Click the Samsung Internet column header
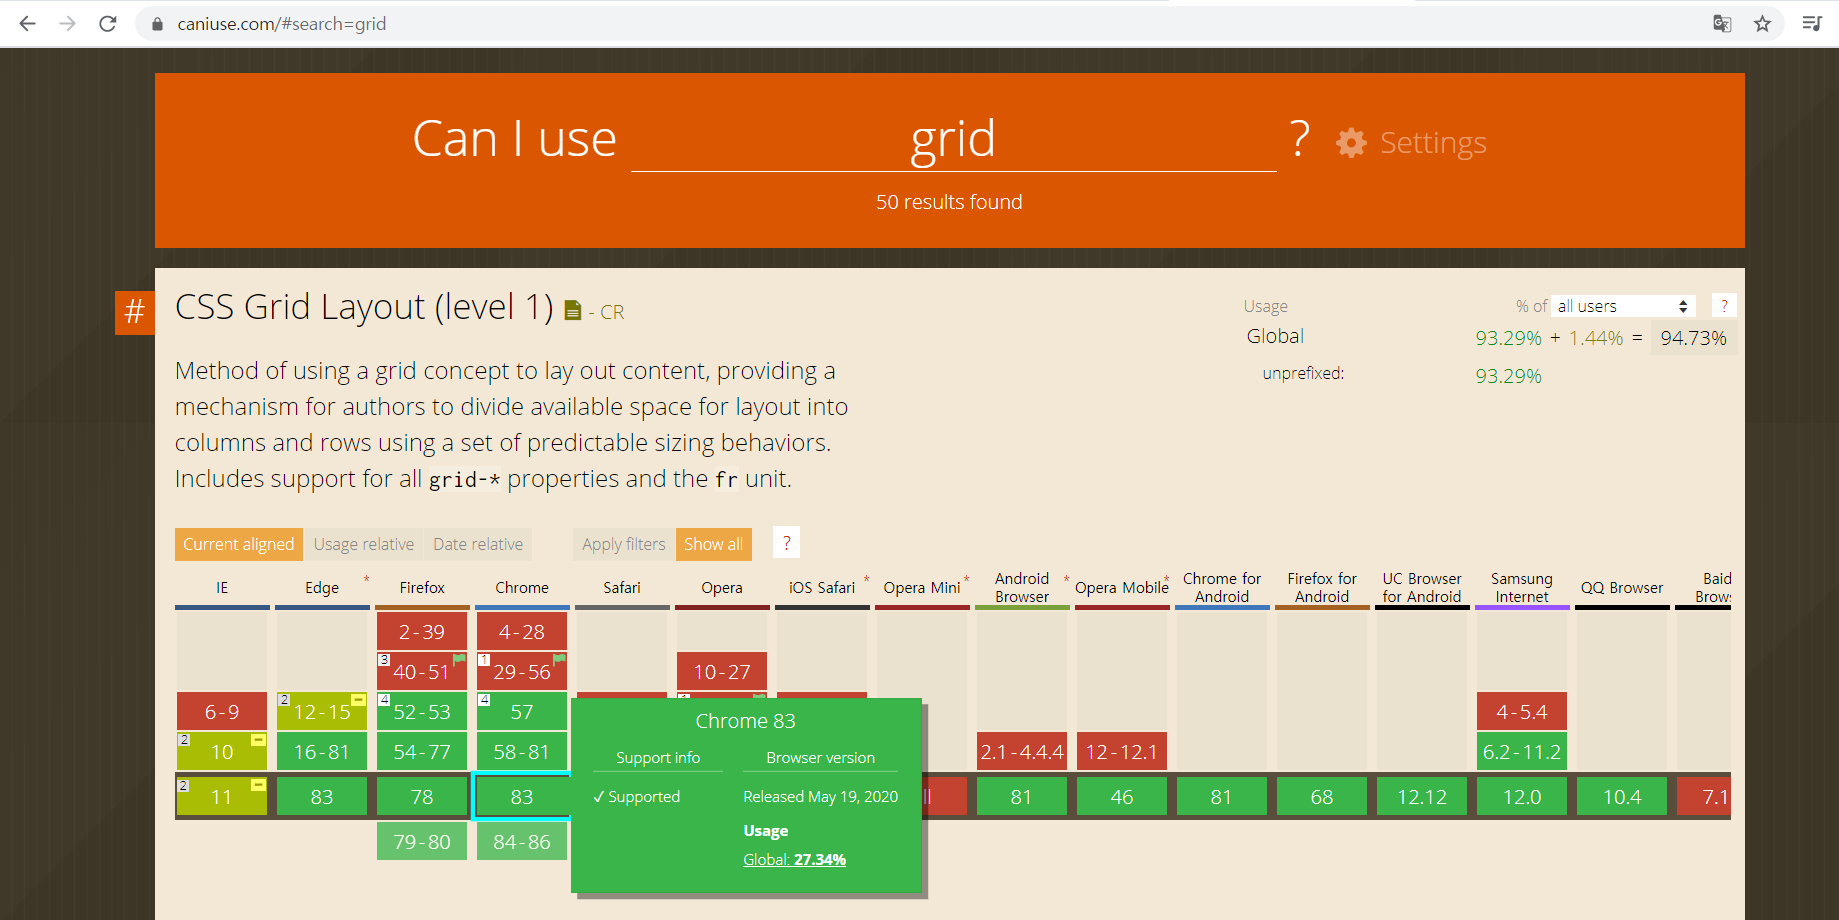This screenshot has height=920, width=1839. (x=1522, y=588)
